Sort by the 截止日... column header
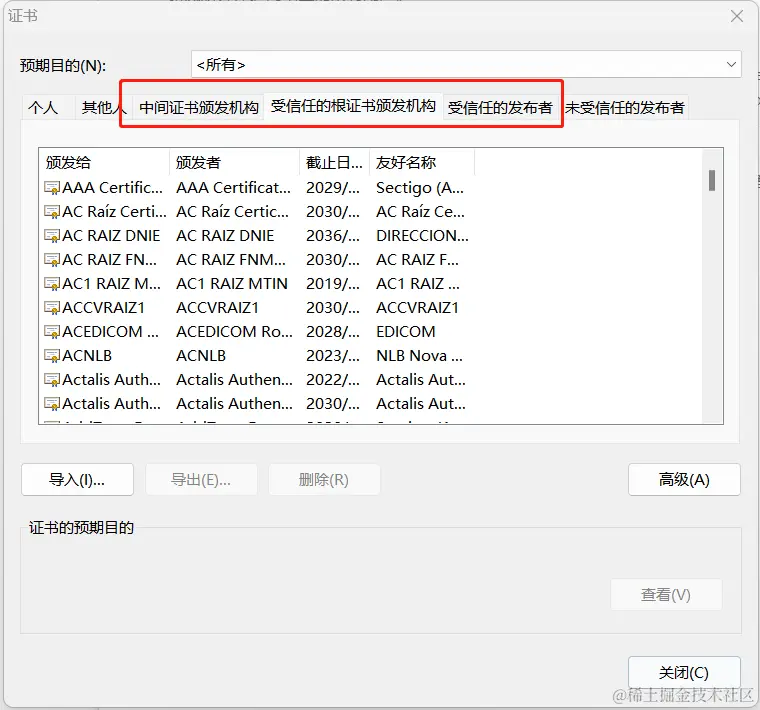The width and height of the screenshot is (760, 710). (x=334, y=162)
